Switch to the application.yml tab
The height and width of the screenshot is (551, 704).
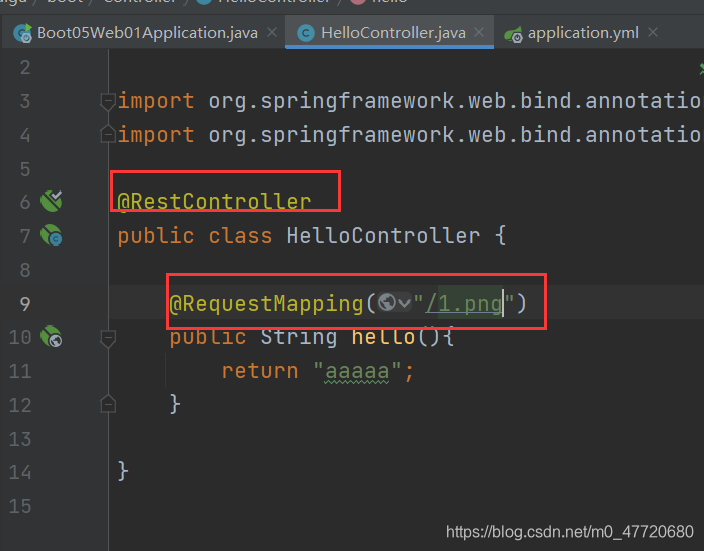point(582,33)
